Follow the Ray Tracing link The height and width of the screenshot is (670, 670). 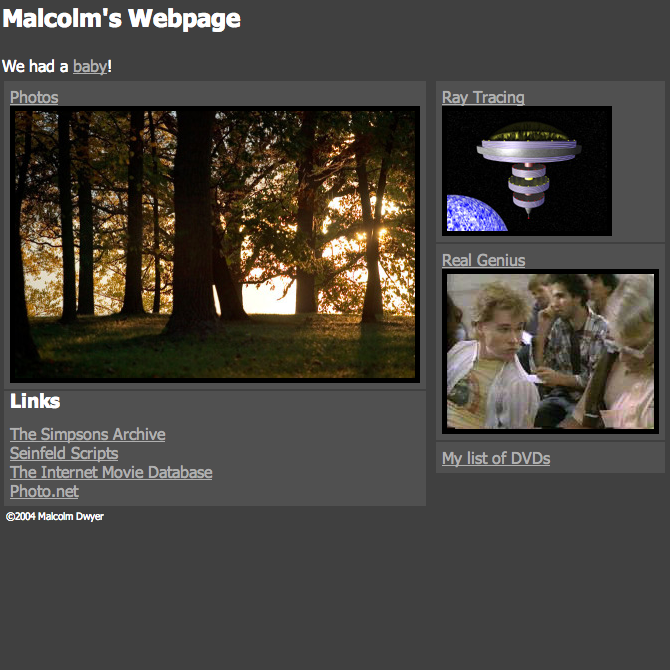(483, 97)
